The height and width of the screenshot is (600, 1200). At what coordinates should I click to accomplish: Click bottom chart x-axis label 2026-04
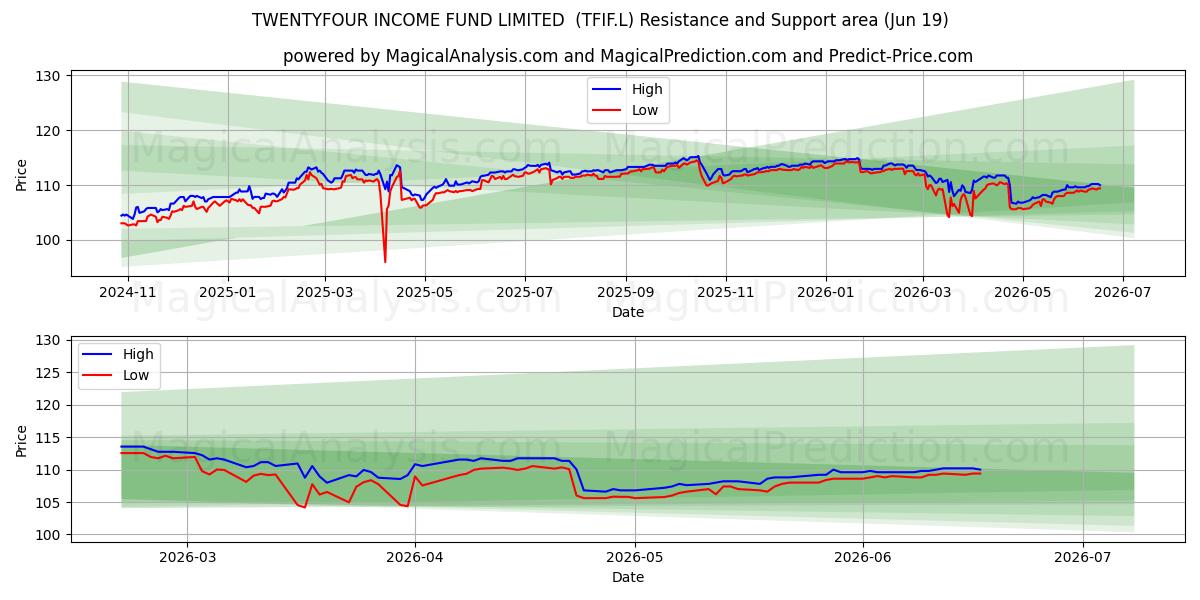click(x=415, y=558)
